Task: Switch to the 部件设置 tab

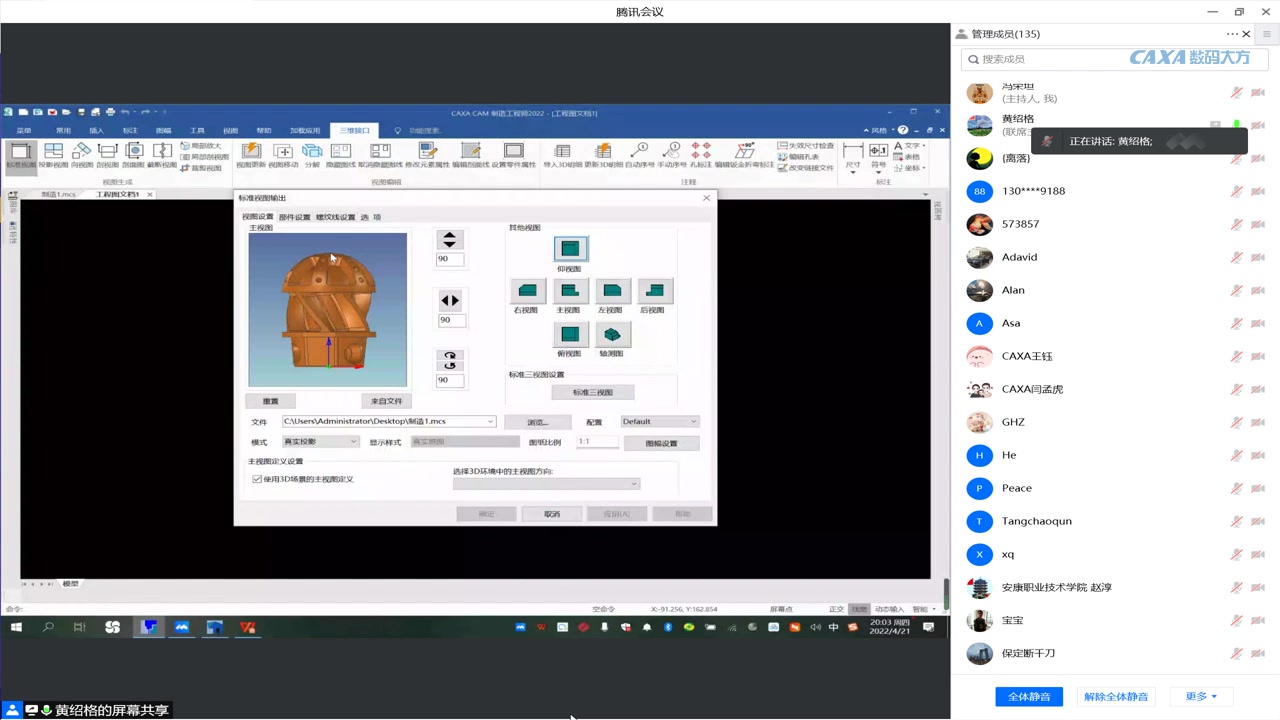Action: 294,217
